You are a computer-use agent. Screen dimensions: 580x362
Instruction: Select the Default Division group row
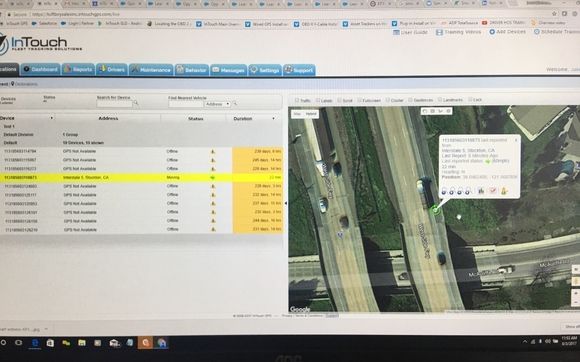142,135
